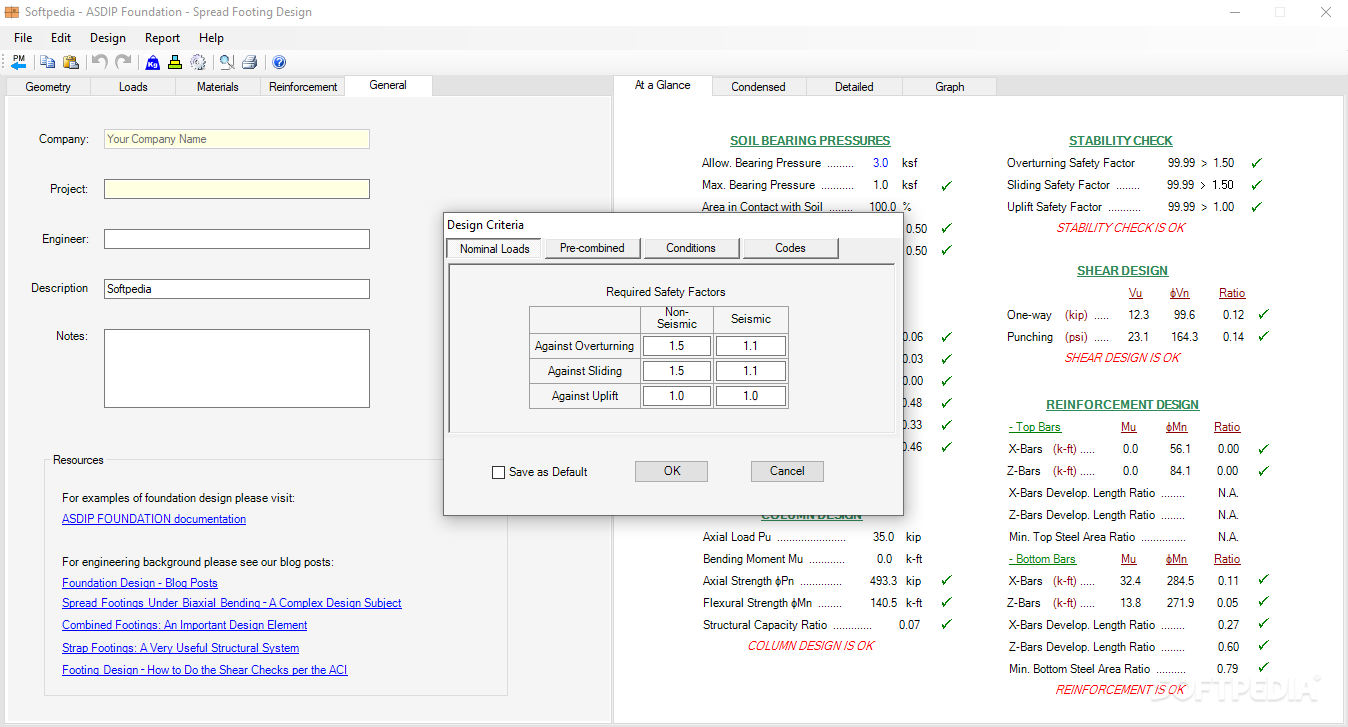The width and height of the screenshot is (1348, 727).
Task: Edit Non-Seismic Against Uplift safety factor
Action: (x=677, y=396)
